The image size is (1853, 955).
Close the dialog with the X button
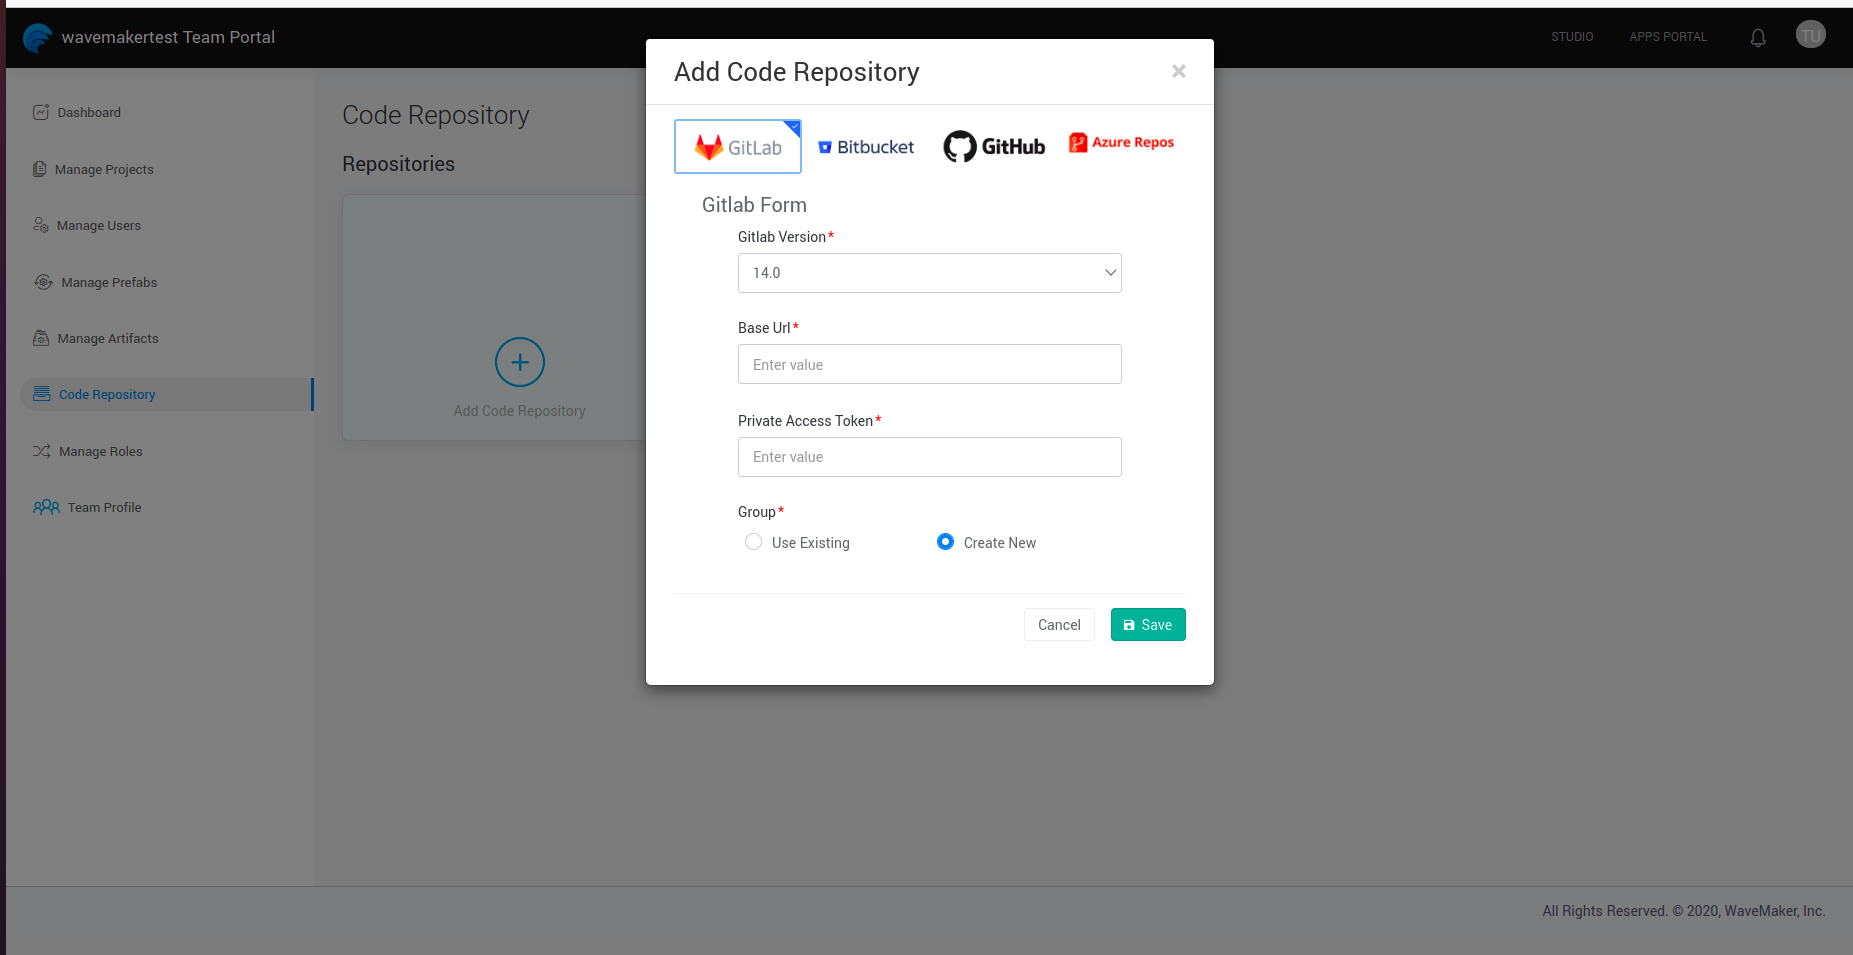(x=1178, y=71)
